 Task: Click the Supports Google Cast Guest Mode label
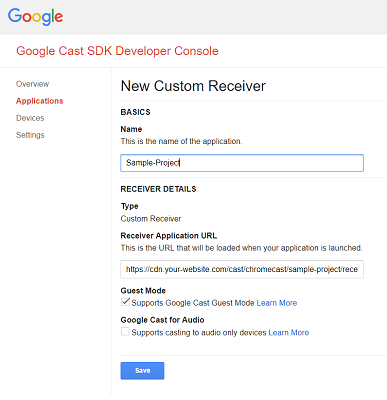coord(193,303)
